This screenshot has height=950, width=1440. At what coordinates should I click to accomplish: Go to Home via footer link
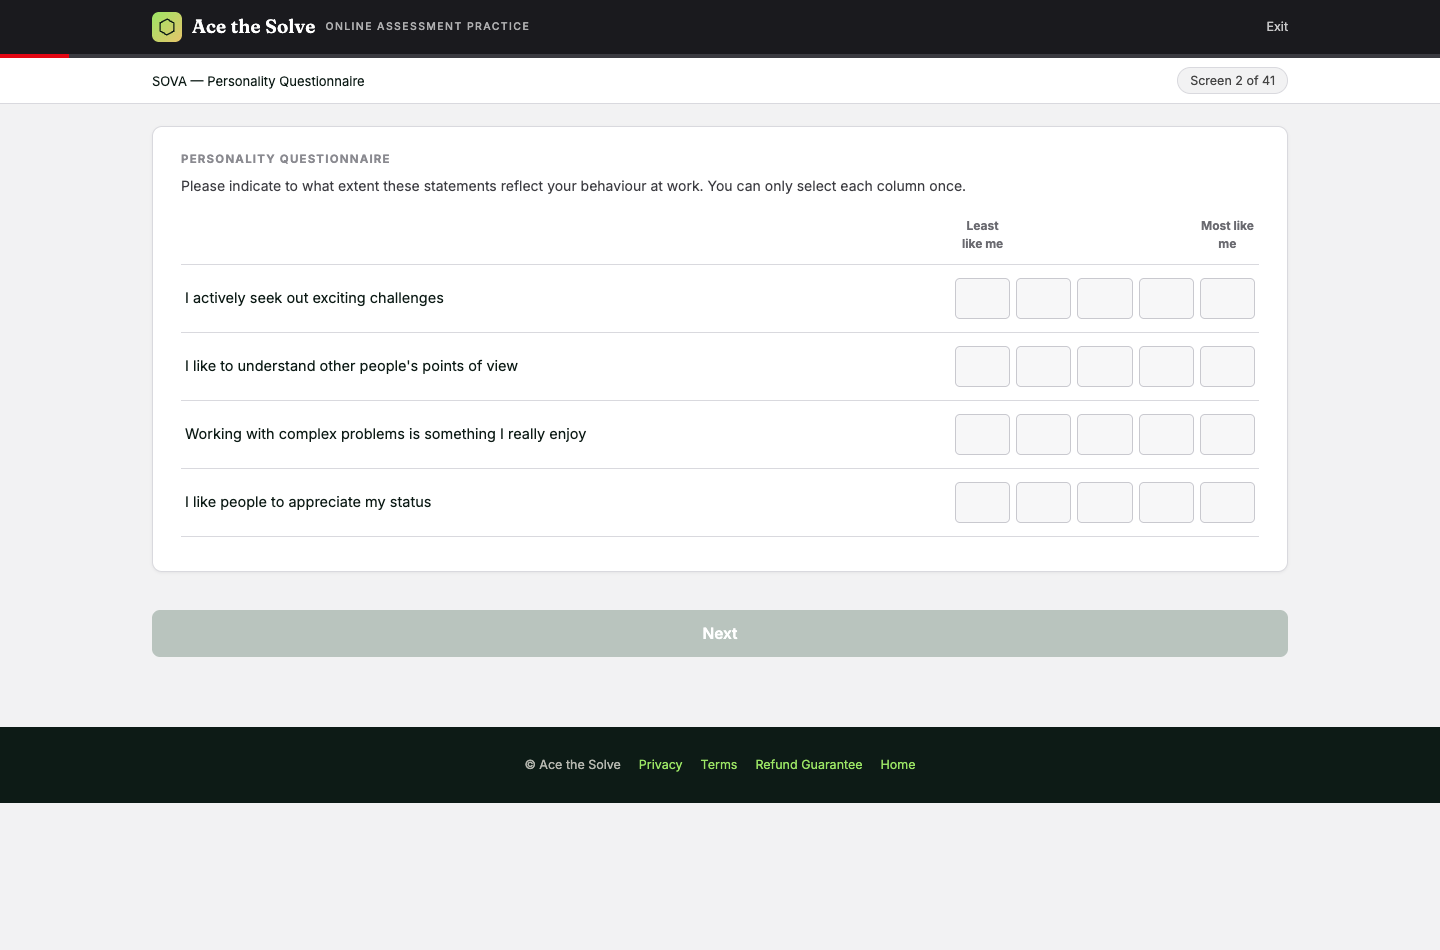click(898, 765)
